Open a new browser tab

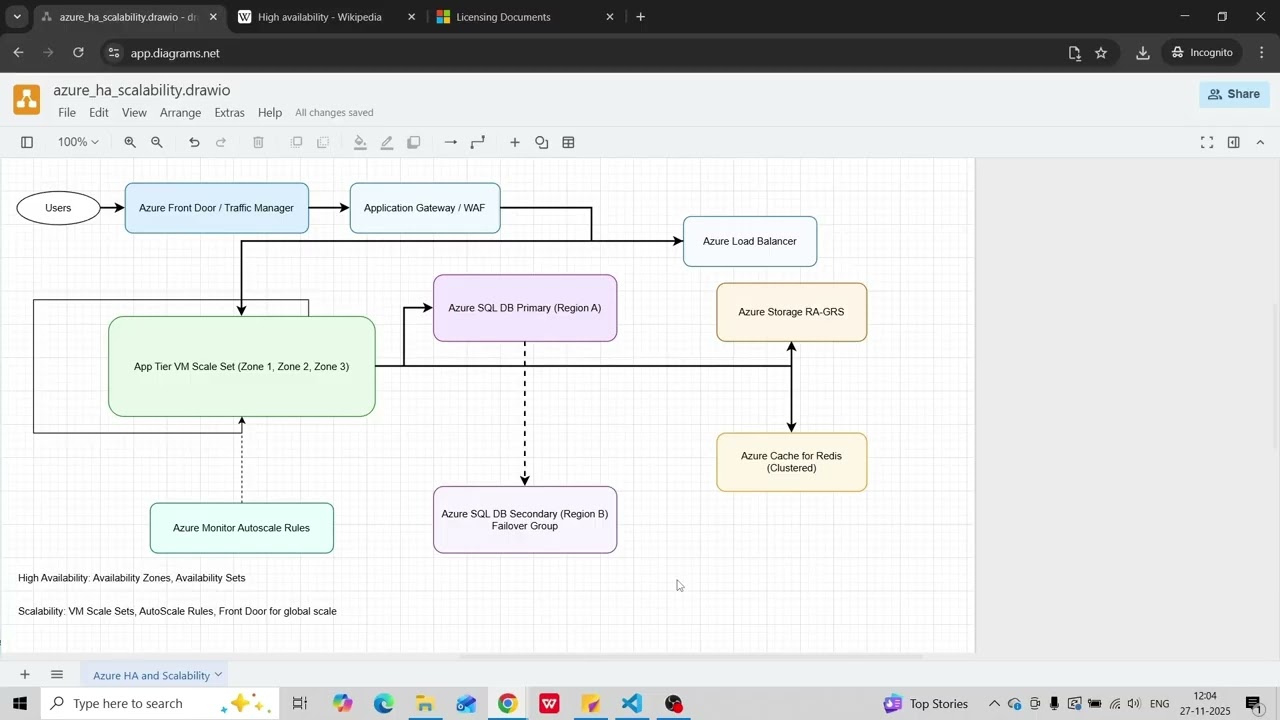click(x=640, y=17)
